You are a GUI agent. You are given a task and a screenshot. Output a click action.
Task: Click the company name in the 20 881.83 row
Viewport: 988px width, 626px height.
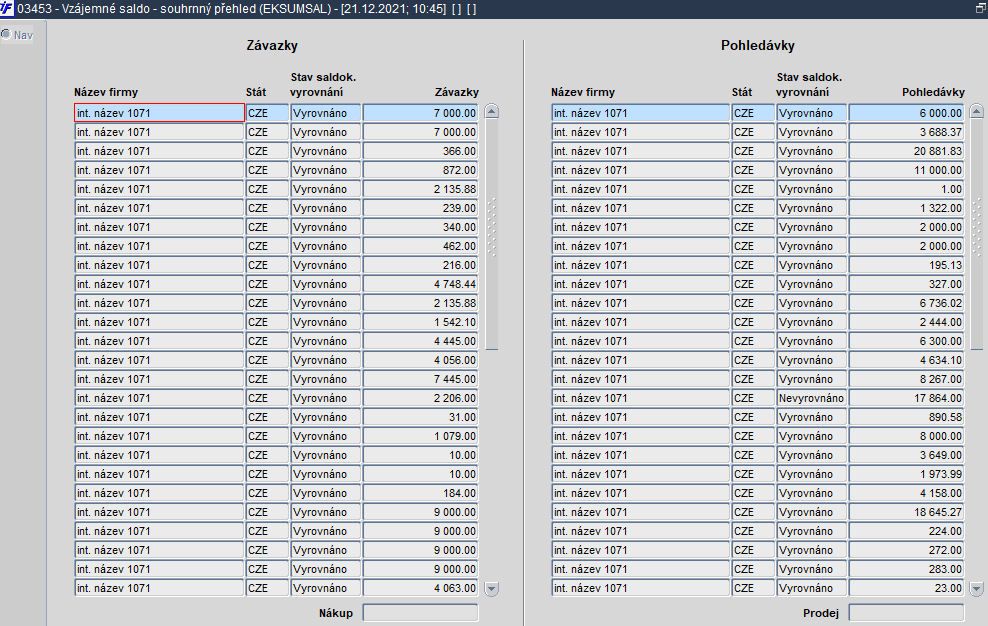click(x=640, y=151)
